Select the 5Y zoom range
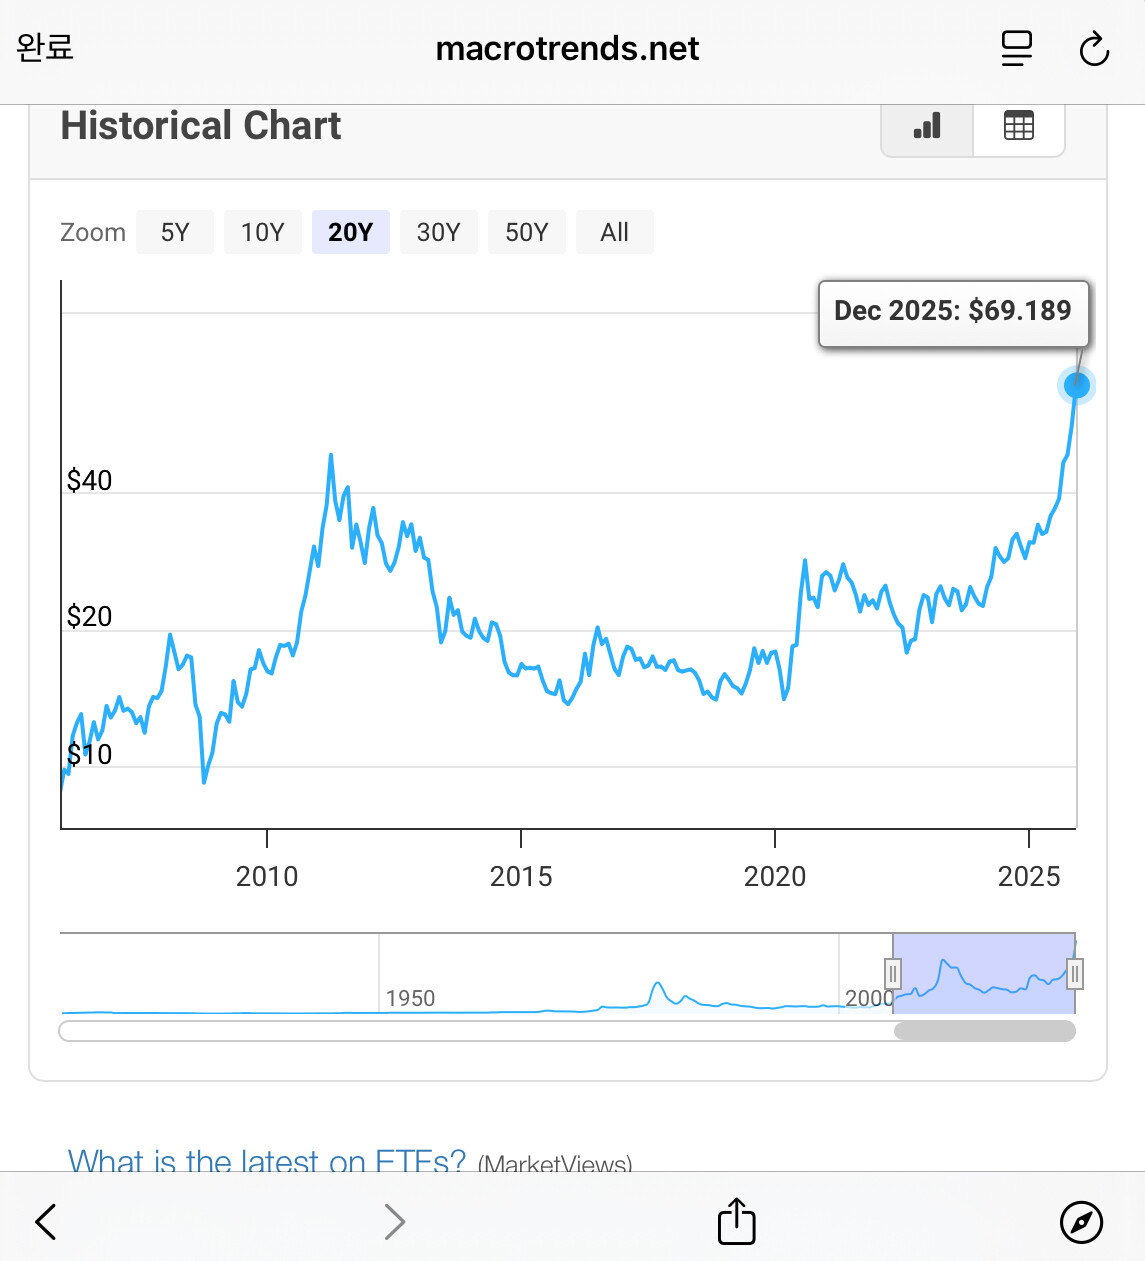1145x1261 pixels. pyautogui.click(x=175, y=232)
